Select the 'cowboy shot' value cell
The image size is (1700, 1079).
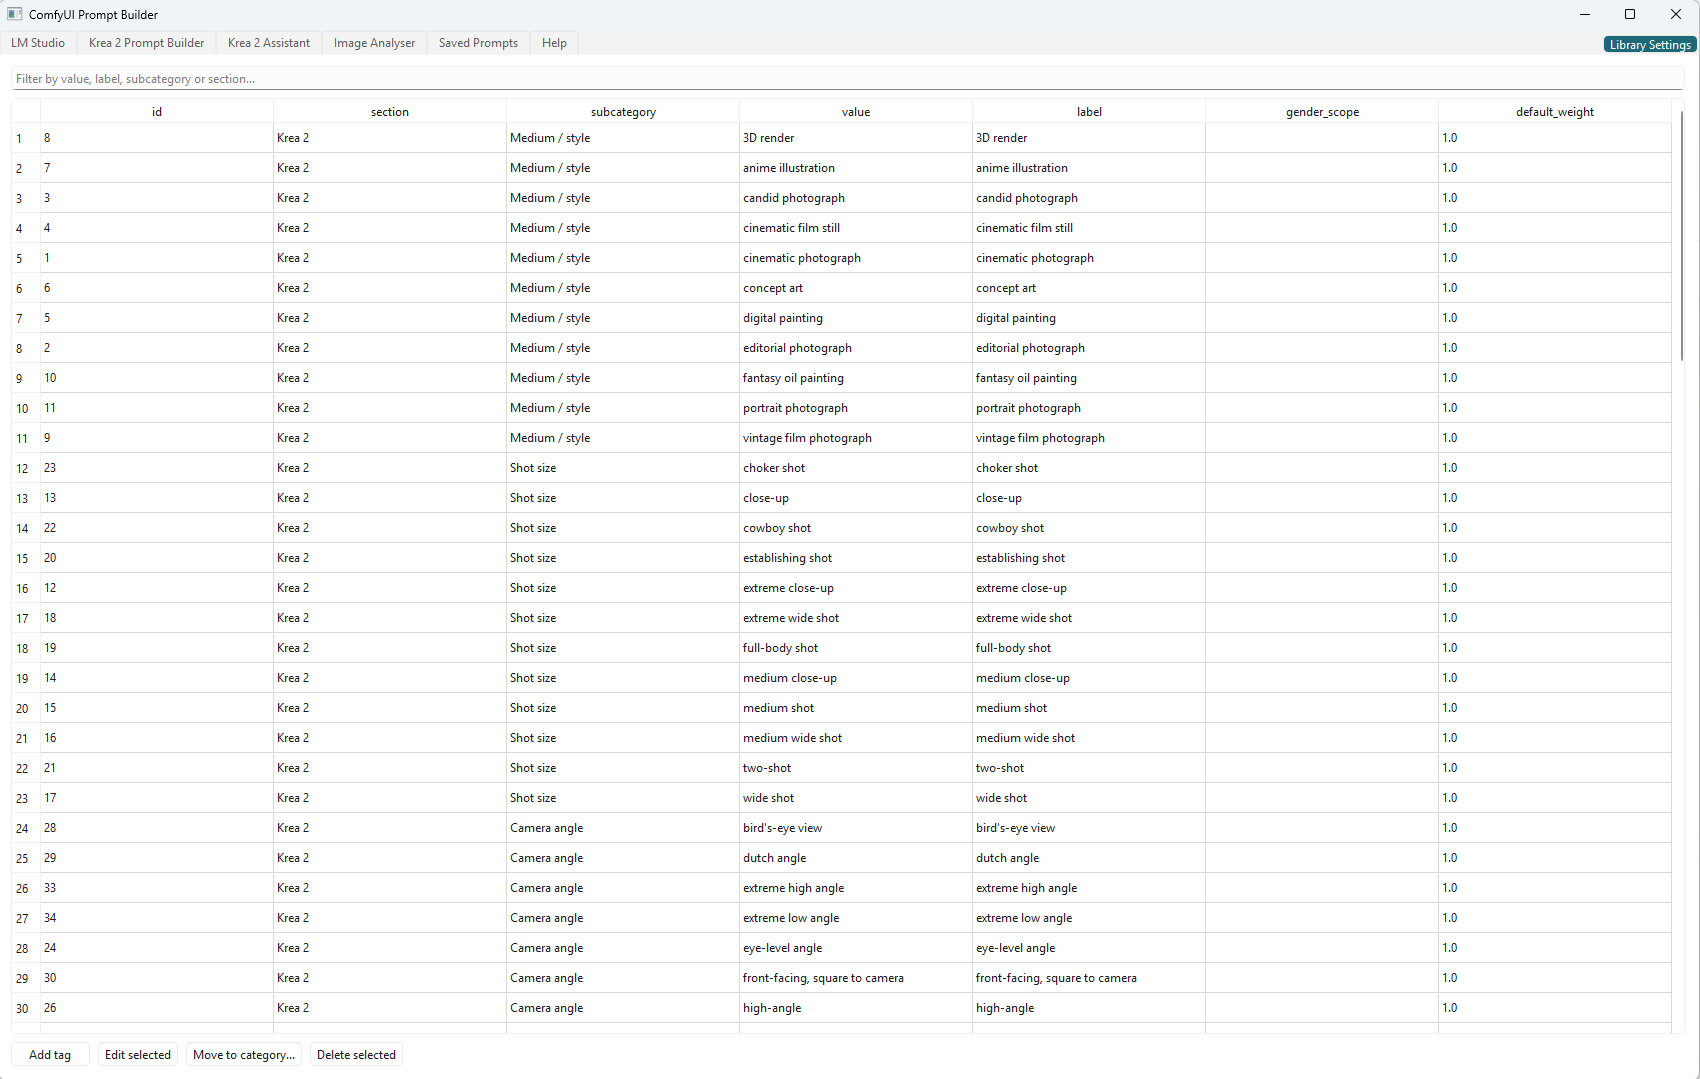pyautogui.click(x=856, y=528)
